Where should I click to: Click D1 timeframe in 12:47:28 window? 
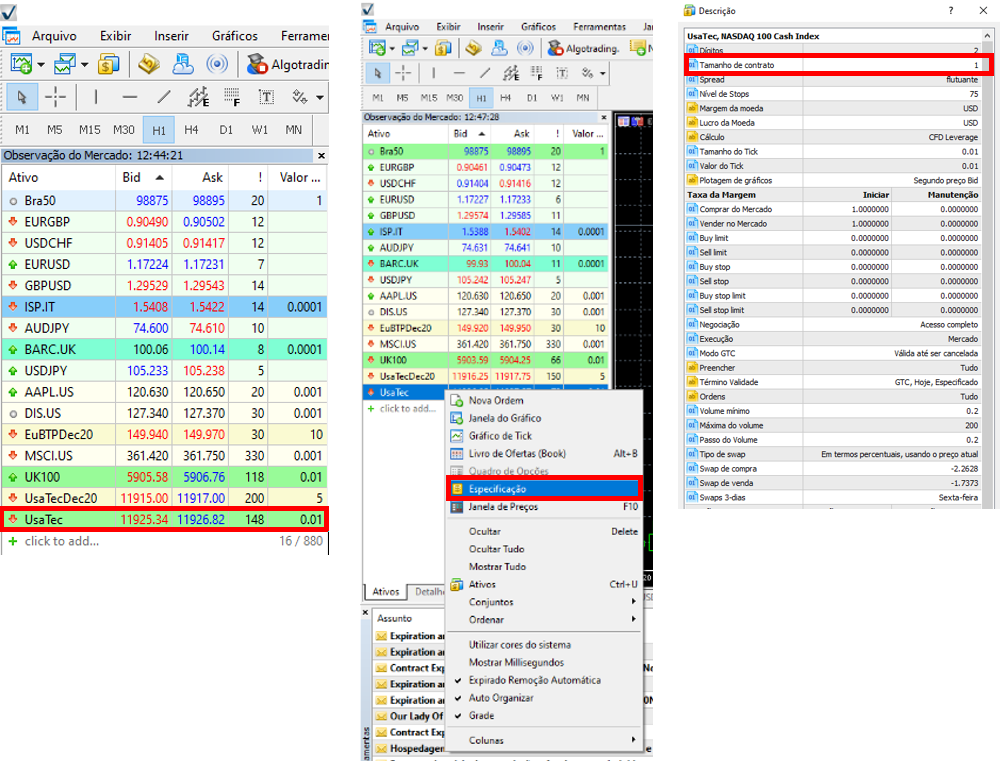click(x=532, y=98)
